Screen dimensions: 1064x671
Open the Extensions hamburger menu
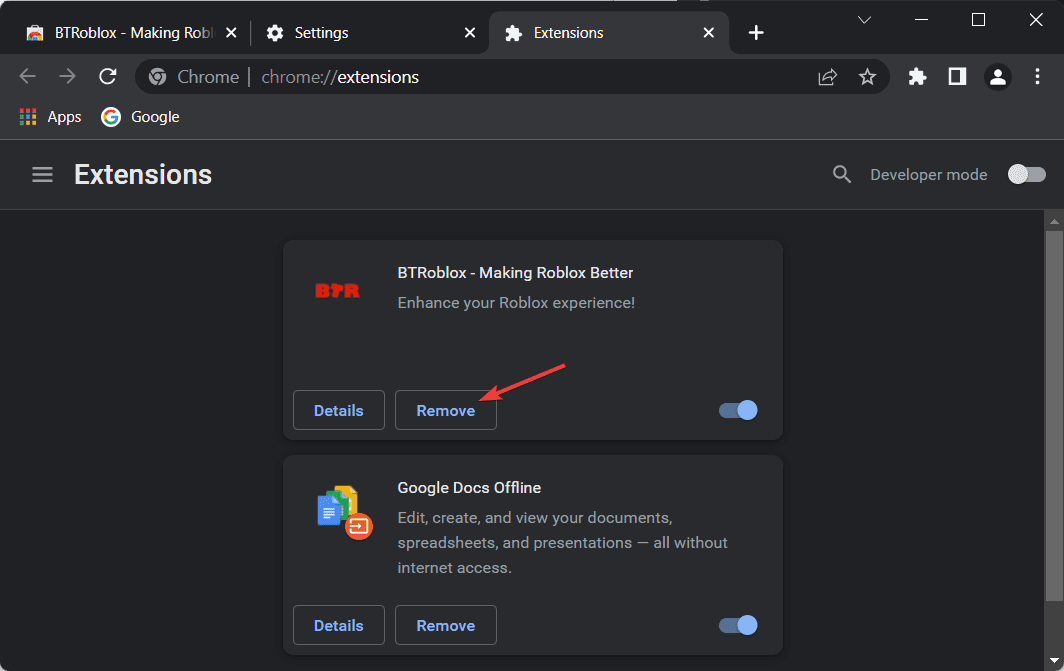click(x=42, y=174)
